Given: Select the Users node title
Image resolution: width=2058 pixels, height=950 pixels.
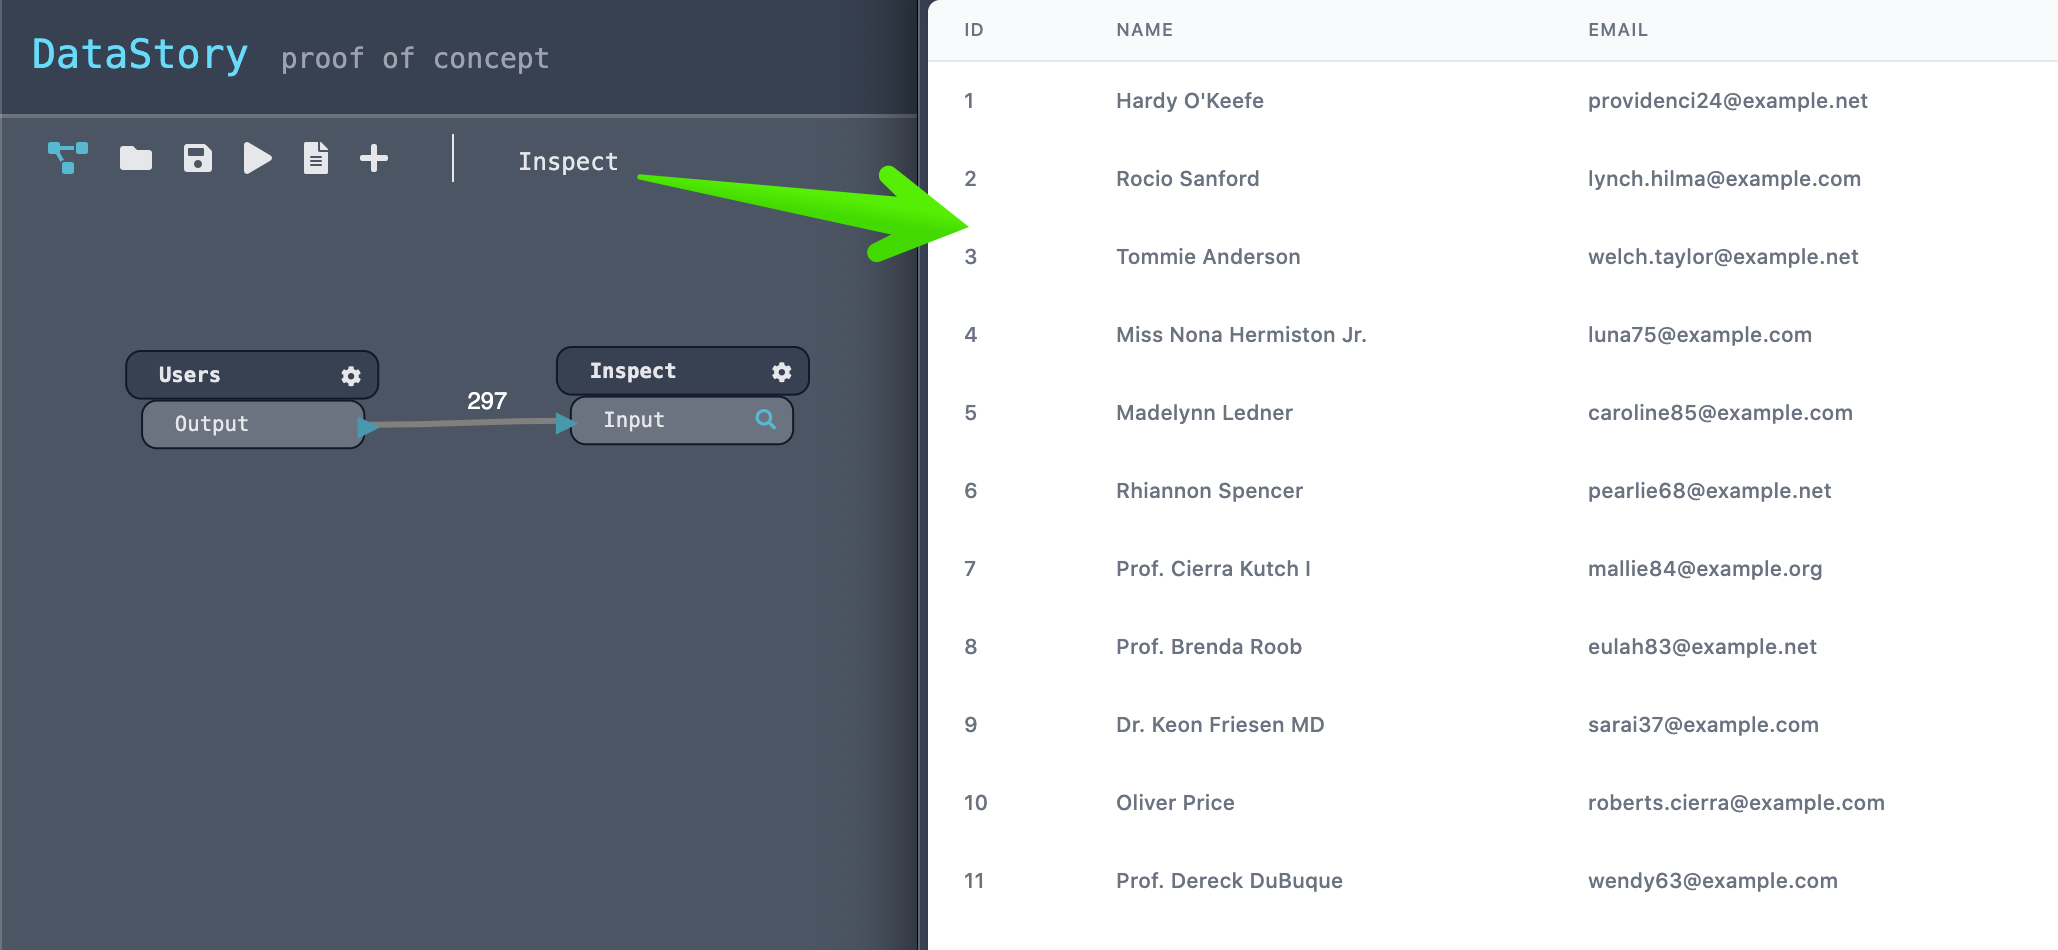Looking at the screenshot, I should 190,375.
